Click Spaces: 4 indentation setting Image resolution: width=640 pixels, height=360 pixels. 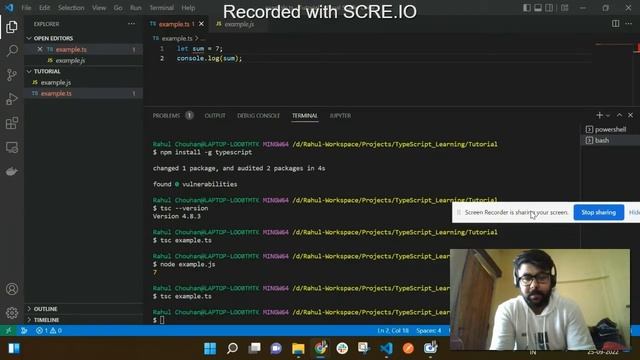(x=429, y=331)
